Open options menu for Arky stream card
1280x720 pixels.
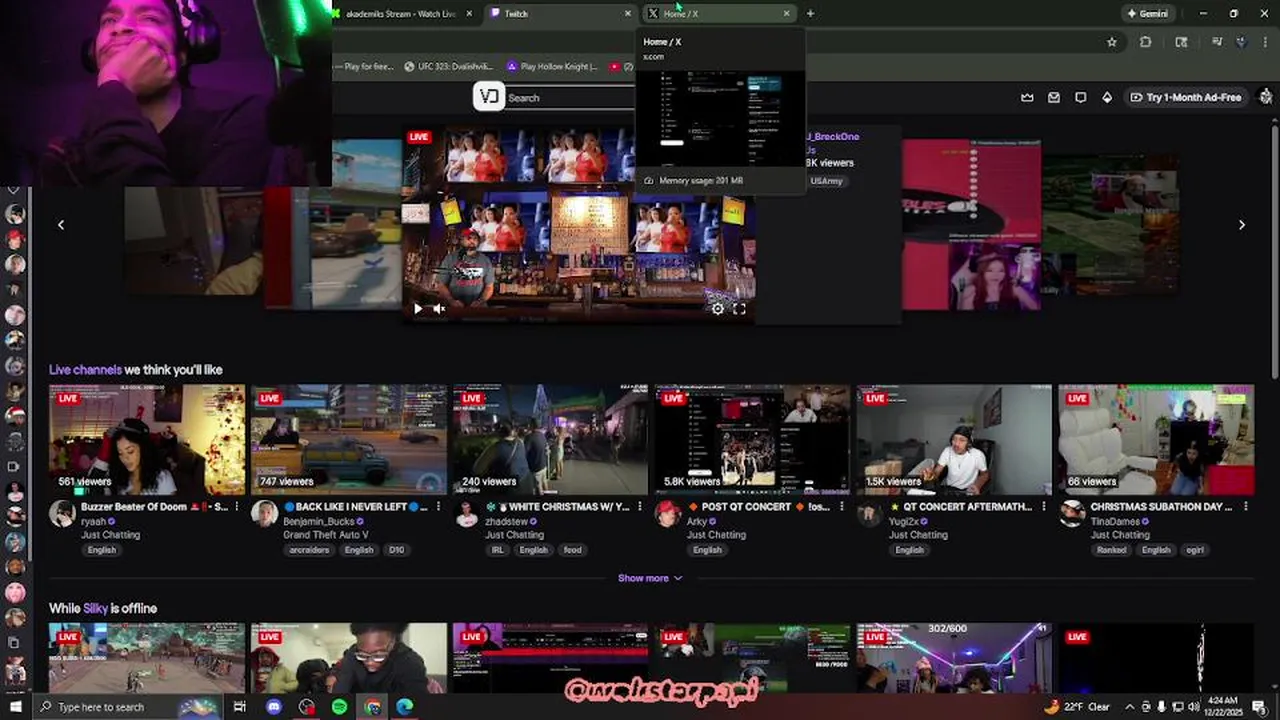[842, 507]
